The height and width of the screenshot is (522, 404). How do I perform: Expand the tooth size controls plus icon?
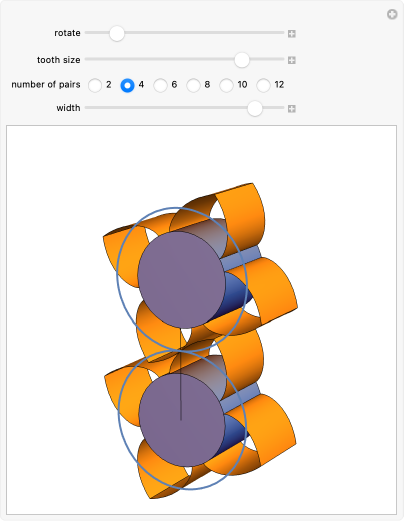point(292,60)
